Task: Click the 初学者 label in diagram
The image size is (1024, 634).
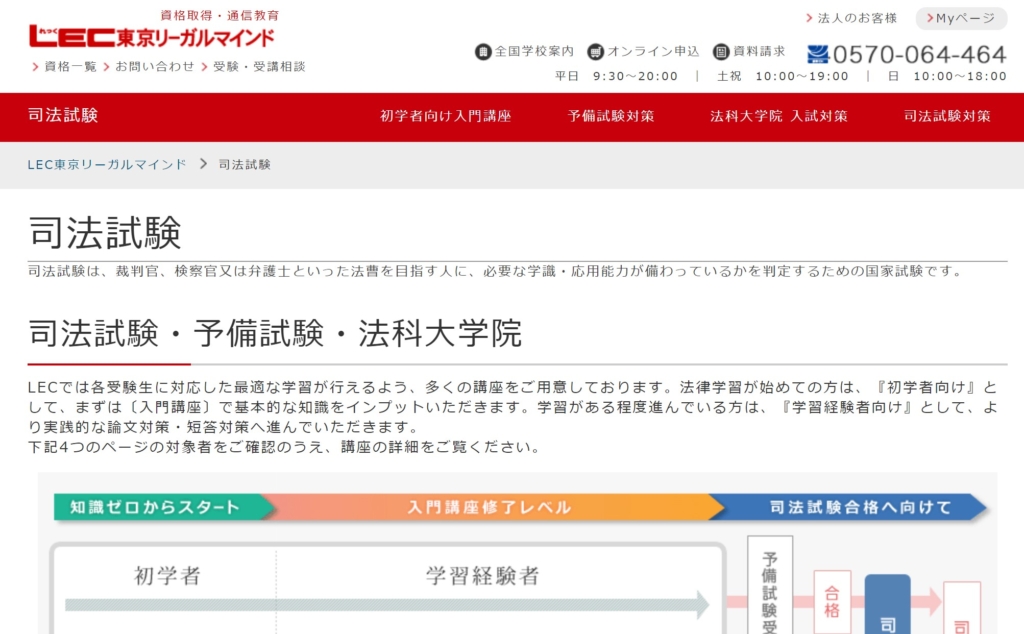Action: click(167, 576)
